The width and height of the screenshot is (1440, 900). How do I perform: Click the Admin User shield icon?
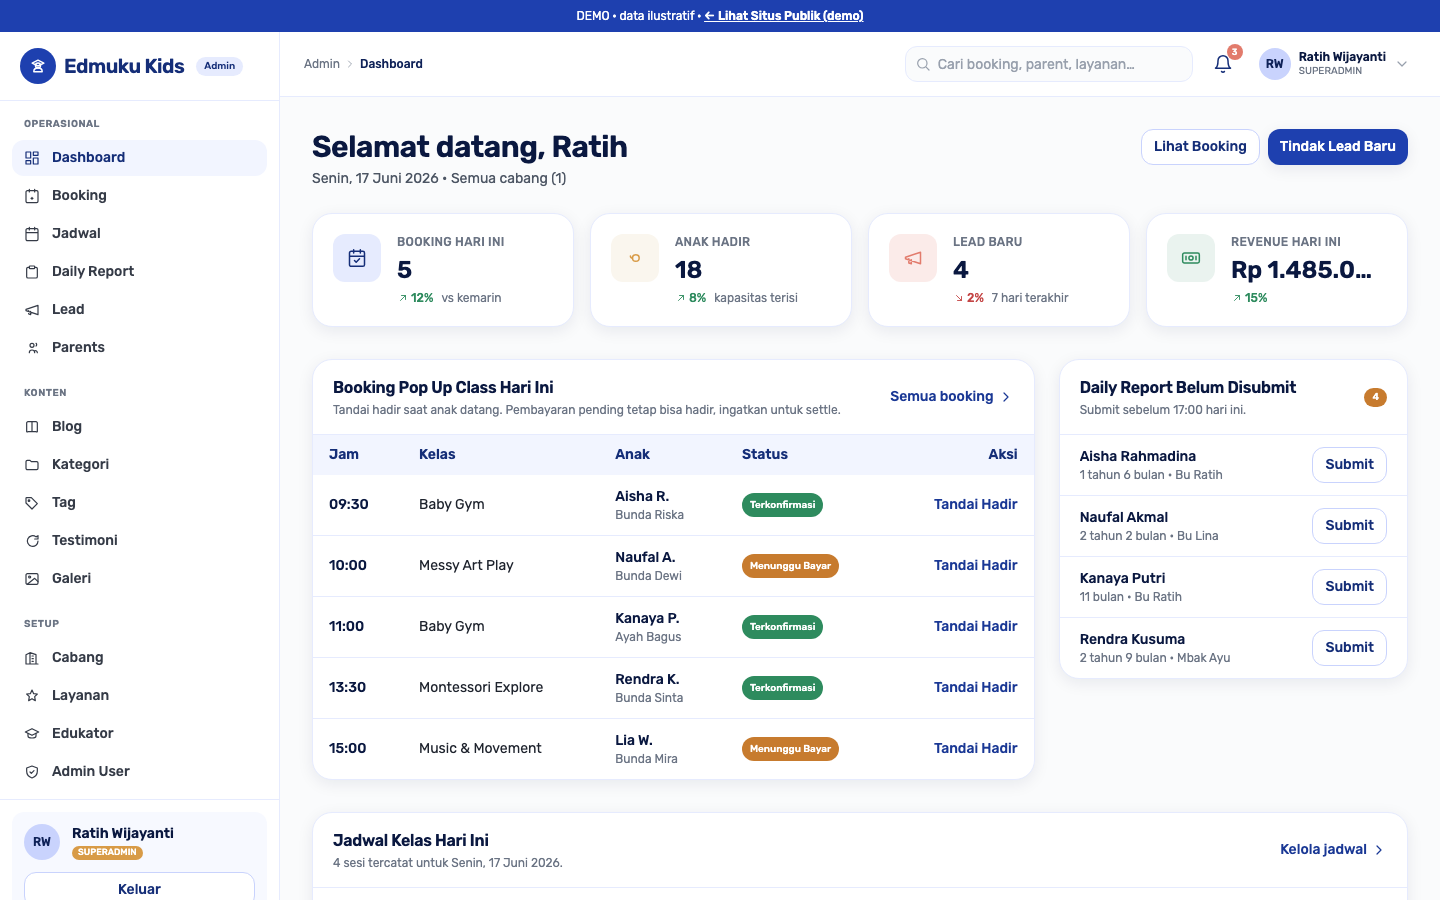click(x=32, y=772)
